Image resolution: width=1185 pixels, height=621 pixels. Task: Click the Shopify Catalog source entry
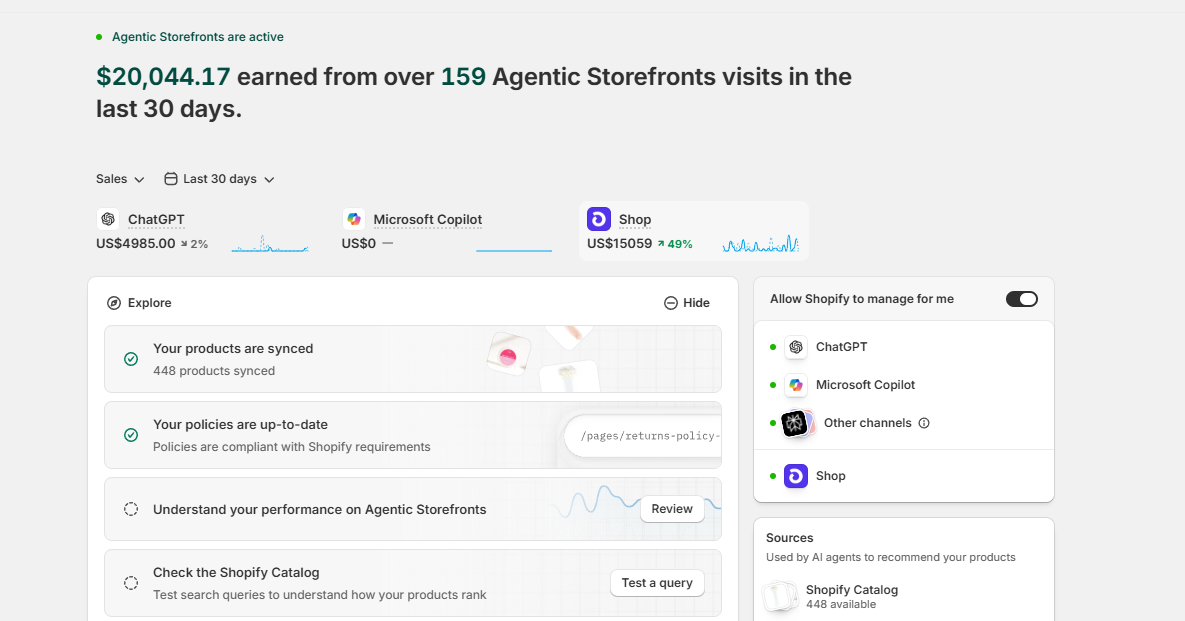click(831, 596)
